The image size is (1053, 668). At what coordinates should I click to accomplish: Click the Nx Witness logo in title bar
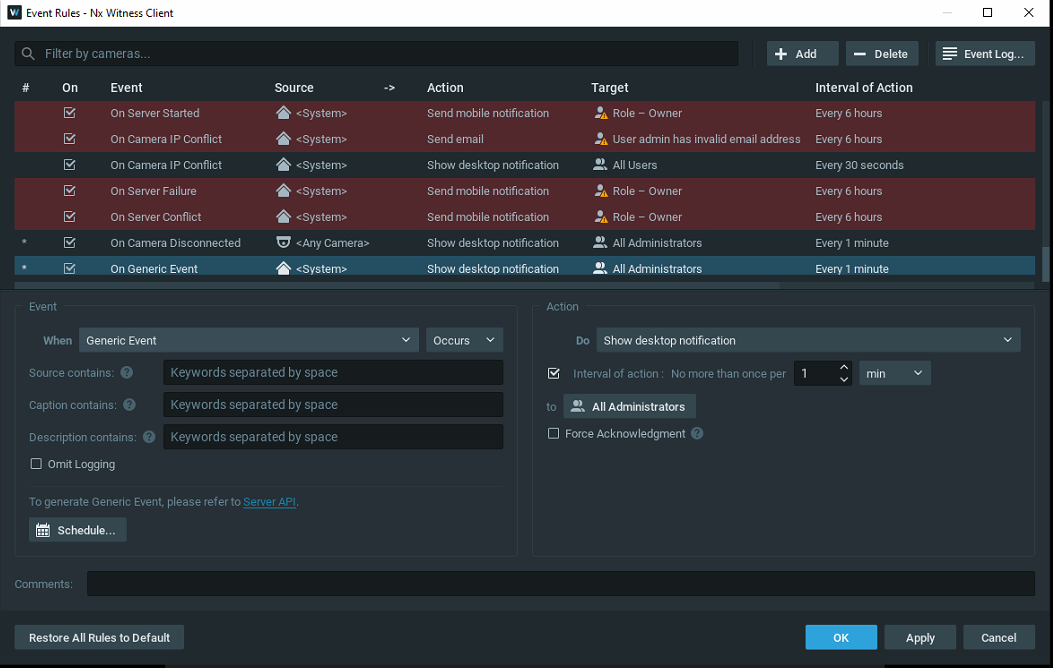pos(13,13)
